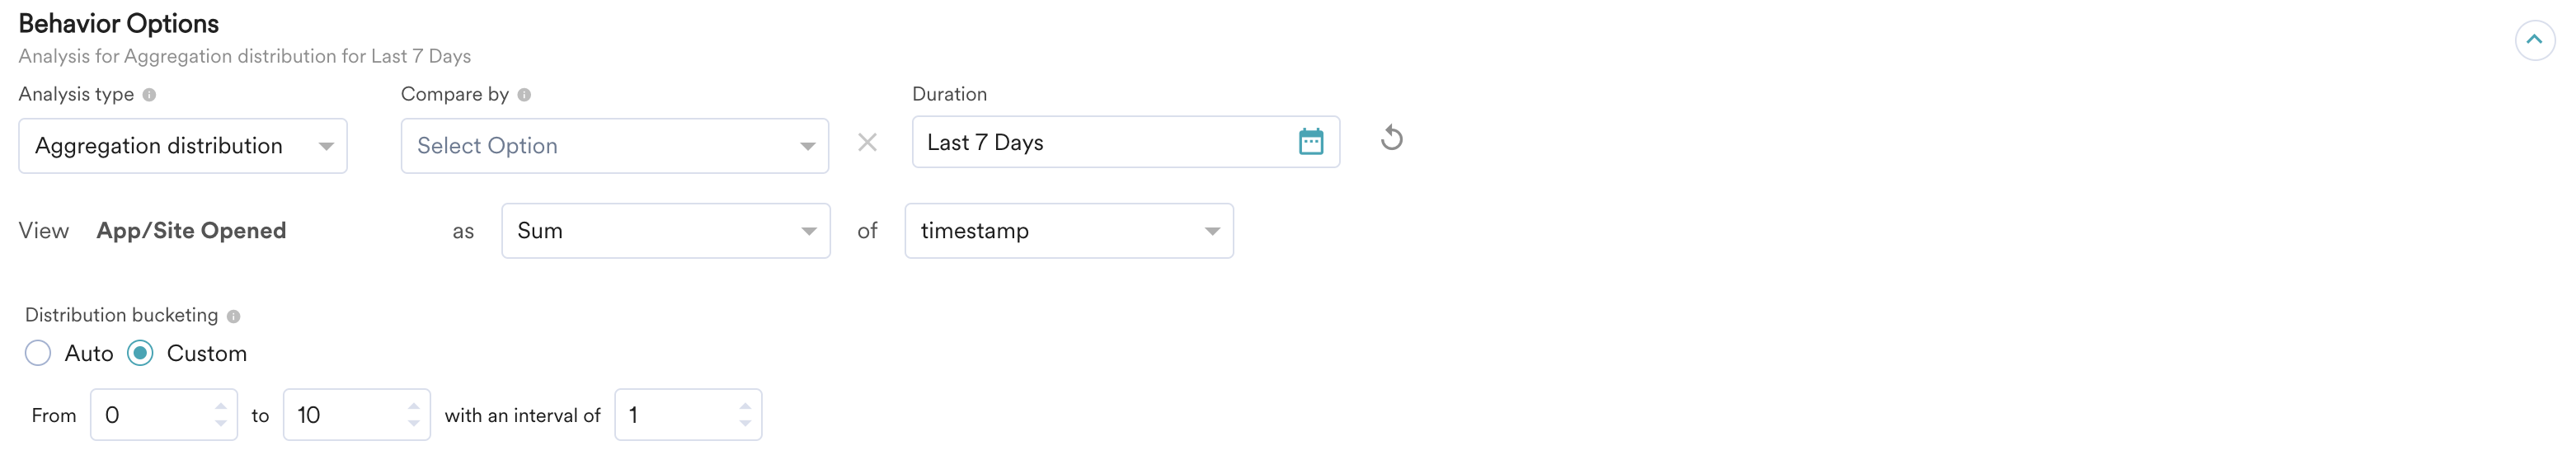The width and height of the screenshot is (2576, 455).
Task: Increase the From value with up stepper
Action: point(220,406)
